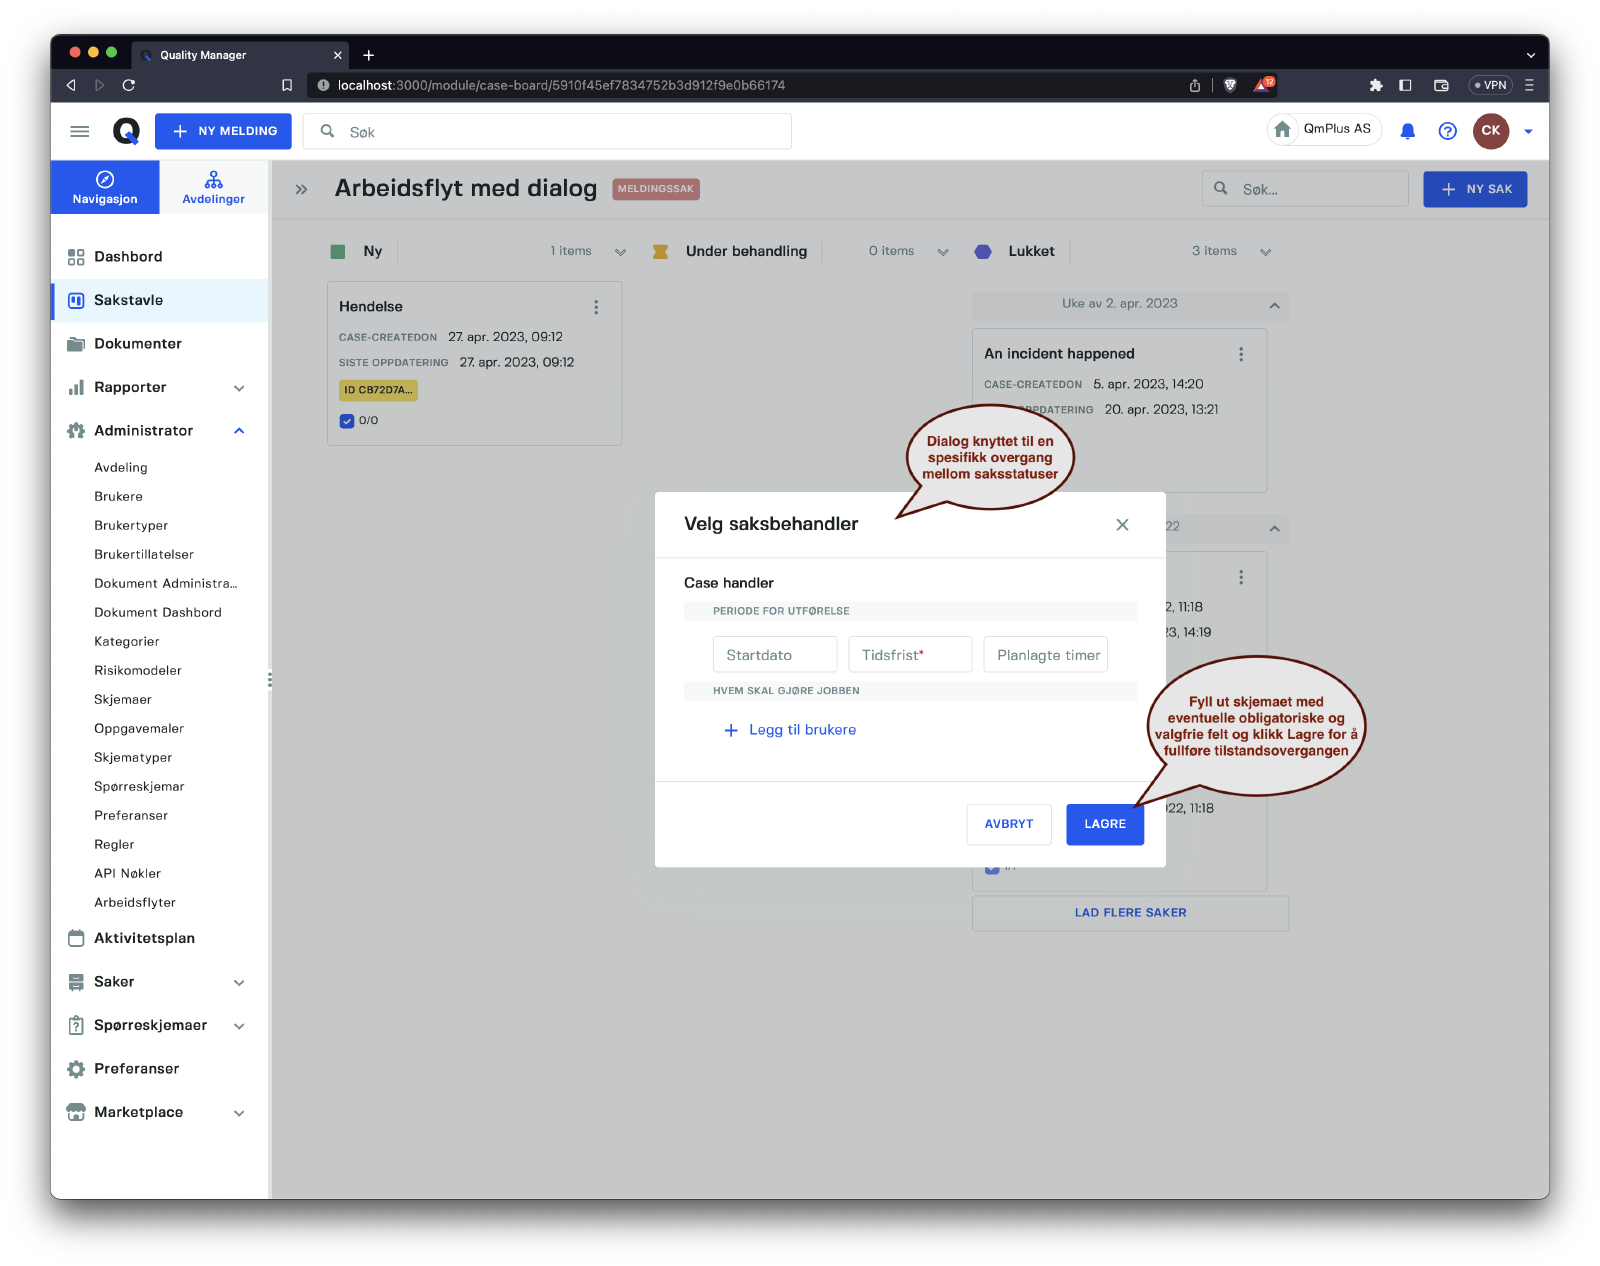This screenshot has width=1600, height=1266.
Task: Open help via the question mark icon
Action: click(x=1447, y=131)
